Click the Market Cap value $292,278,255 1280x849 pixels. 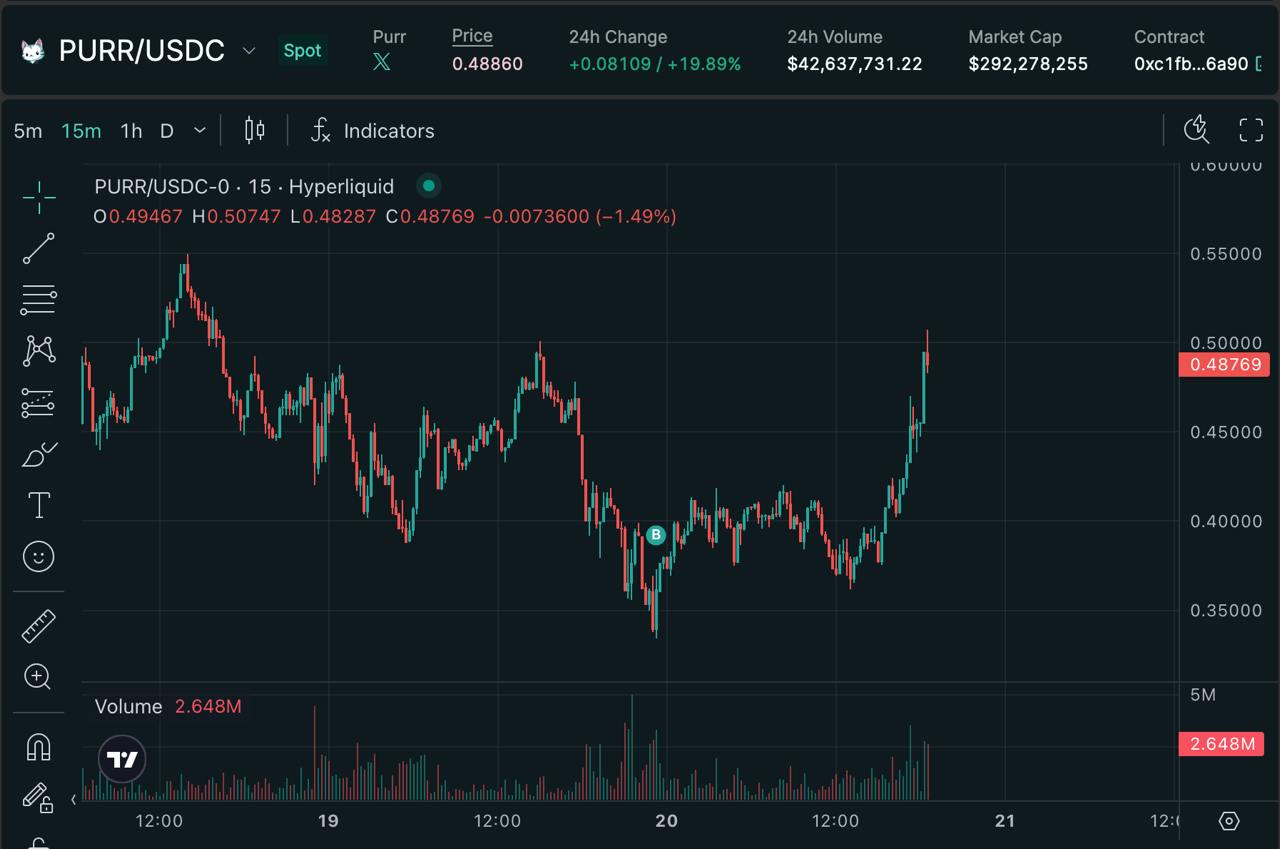[x=1028, y=64]
